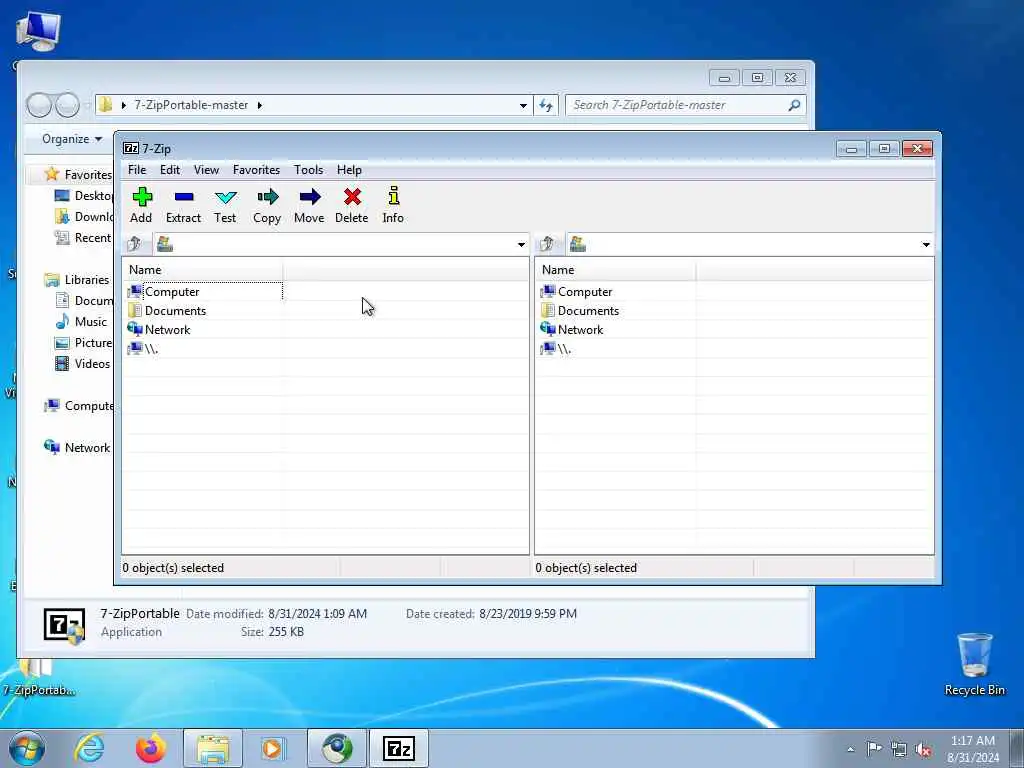This screenshot has height=768, width=1024.
Task: Show hidden system tray icons arrow
Action: [850, 749]
